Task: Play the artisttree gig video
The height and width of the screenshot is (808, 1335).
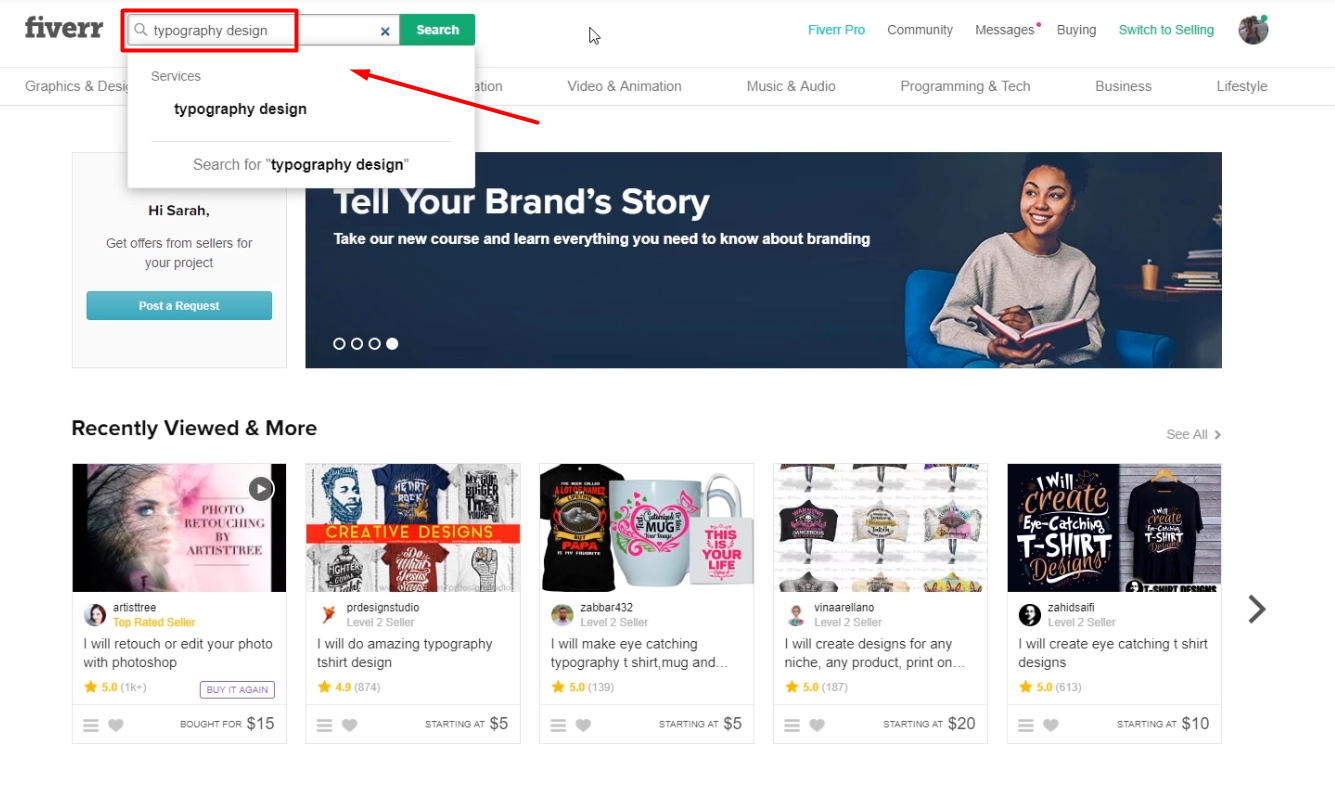Action: (260, 488)
